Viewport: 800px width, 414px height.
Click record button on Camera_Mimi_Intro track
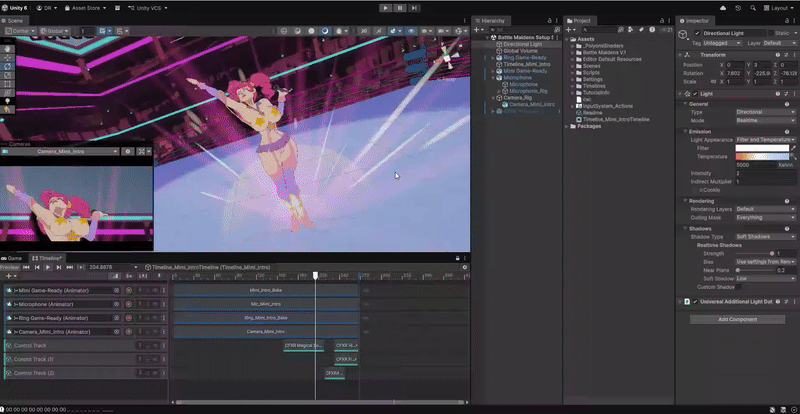click(x=129, y=332)
